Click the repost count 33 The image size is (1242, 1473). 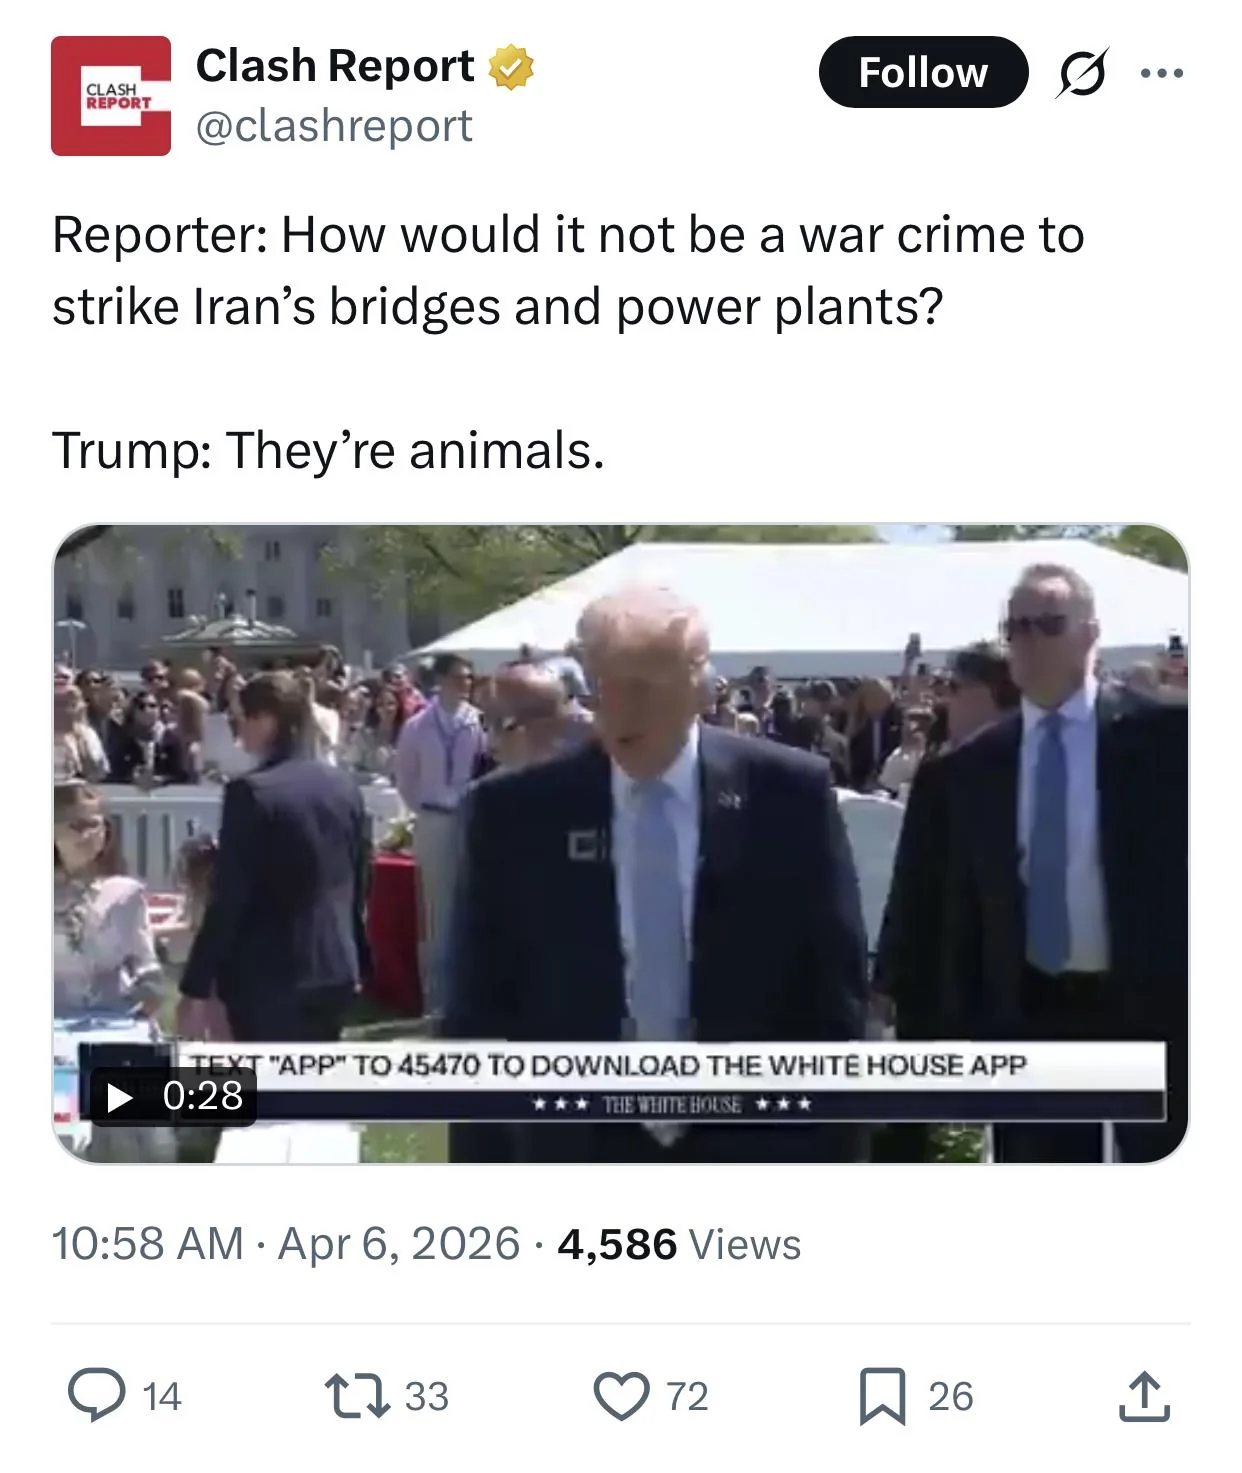426,1396
